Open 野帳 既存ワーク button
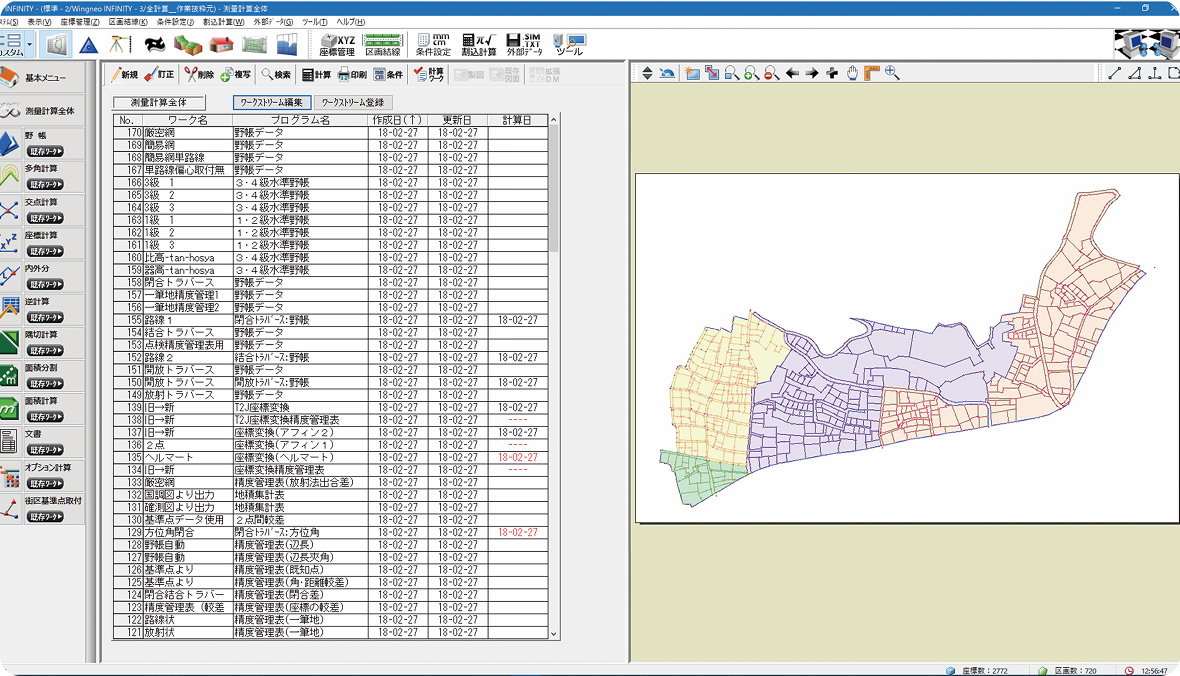The height and width of the screenshot is (676, 1180). pos(45,151)
